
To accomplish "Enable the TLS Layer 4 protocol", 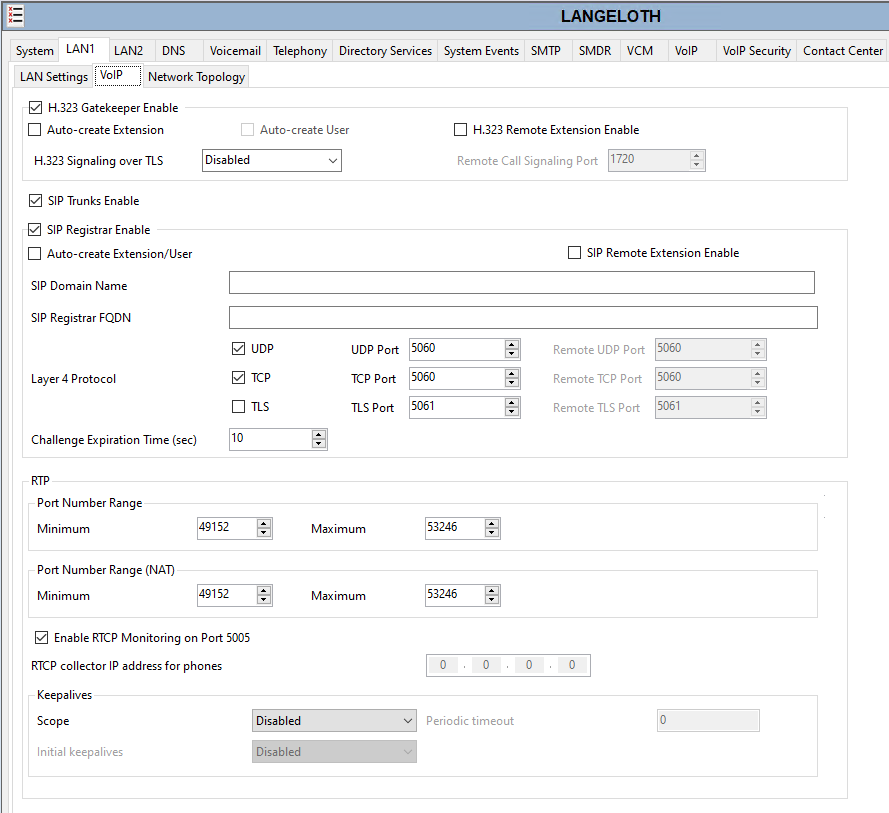I will pos(239,406).
